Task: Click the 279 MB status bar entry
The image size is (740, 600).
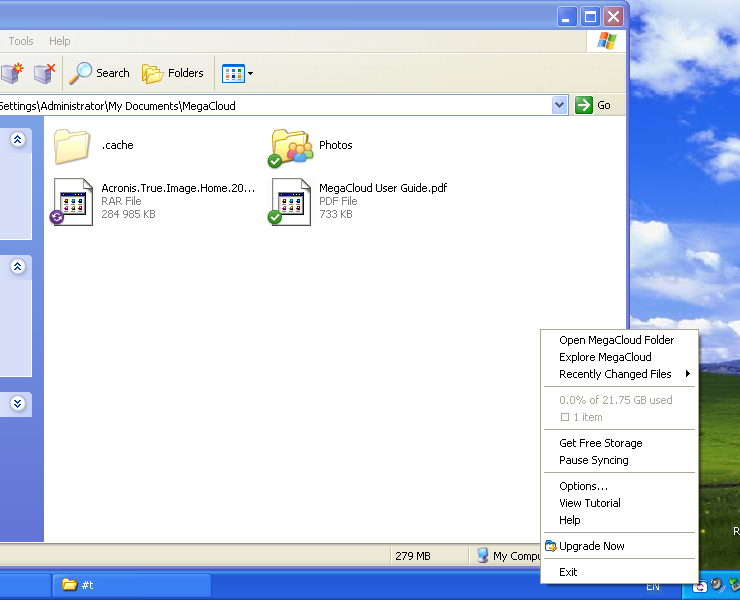Action: tap(412, 556)
